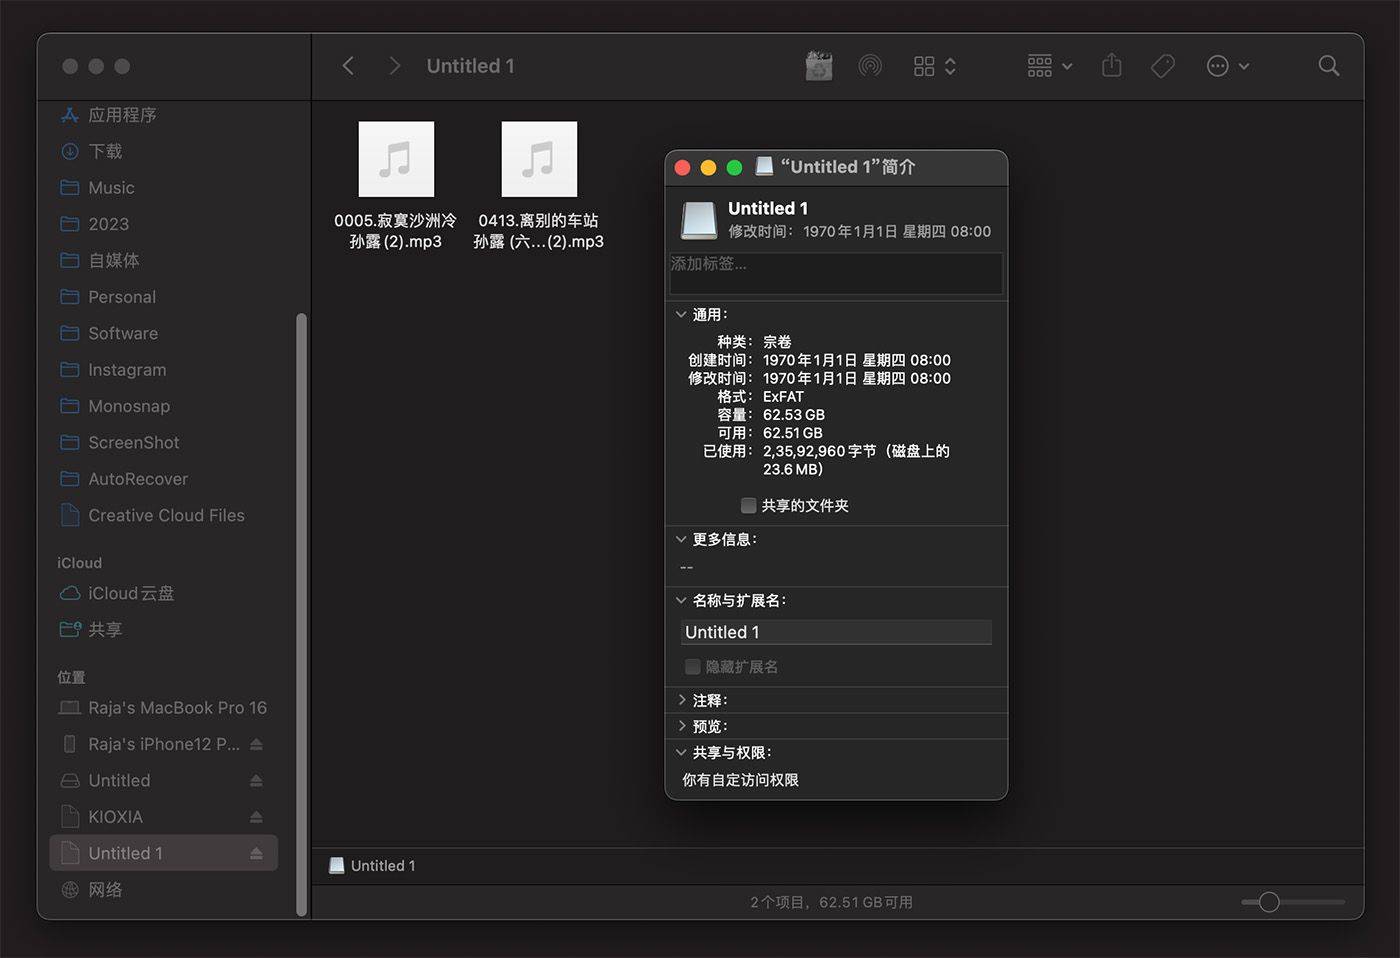
Task: Enable the 共享的文件夹 checkbox
Action: 748,505
